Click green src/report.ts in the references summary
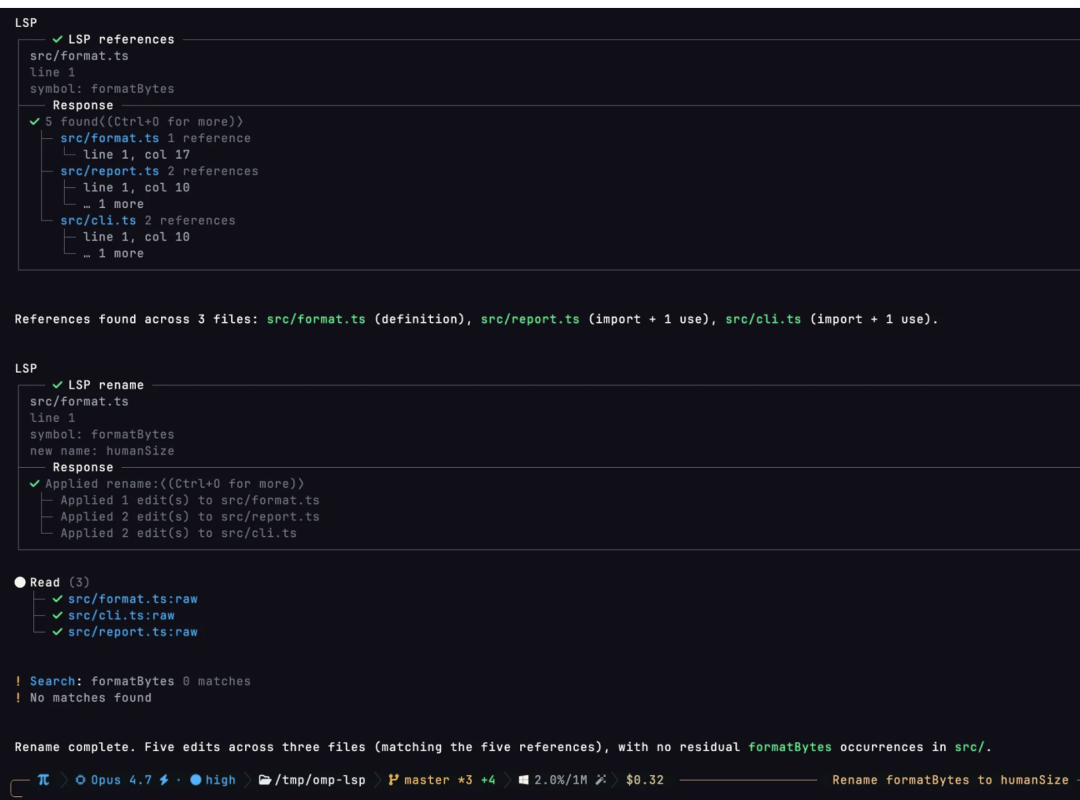 [530, 319]
